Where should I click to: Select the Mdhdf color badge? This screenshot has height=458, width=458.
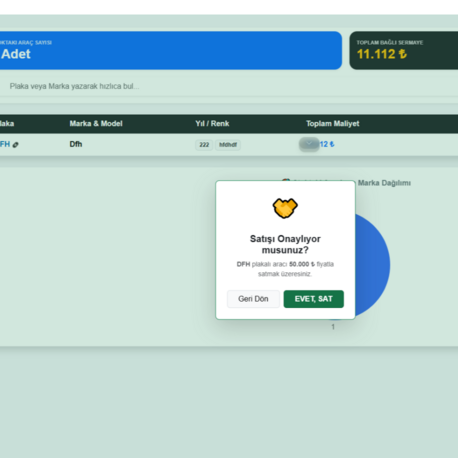[x=228, y=145]
